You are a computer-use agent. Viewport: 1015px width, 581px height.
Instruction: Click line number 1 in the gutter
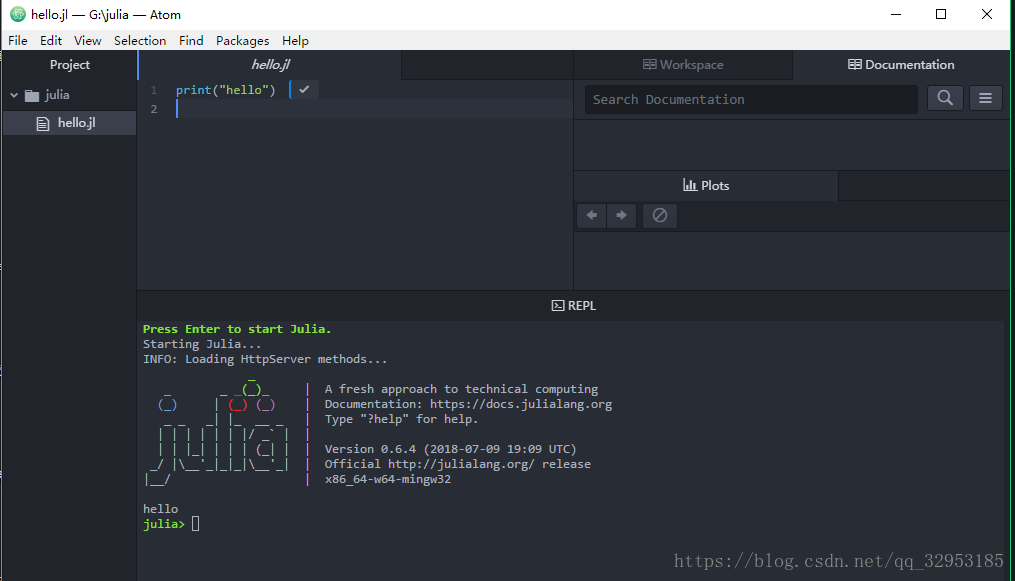153,90
